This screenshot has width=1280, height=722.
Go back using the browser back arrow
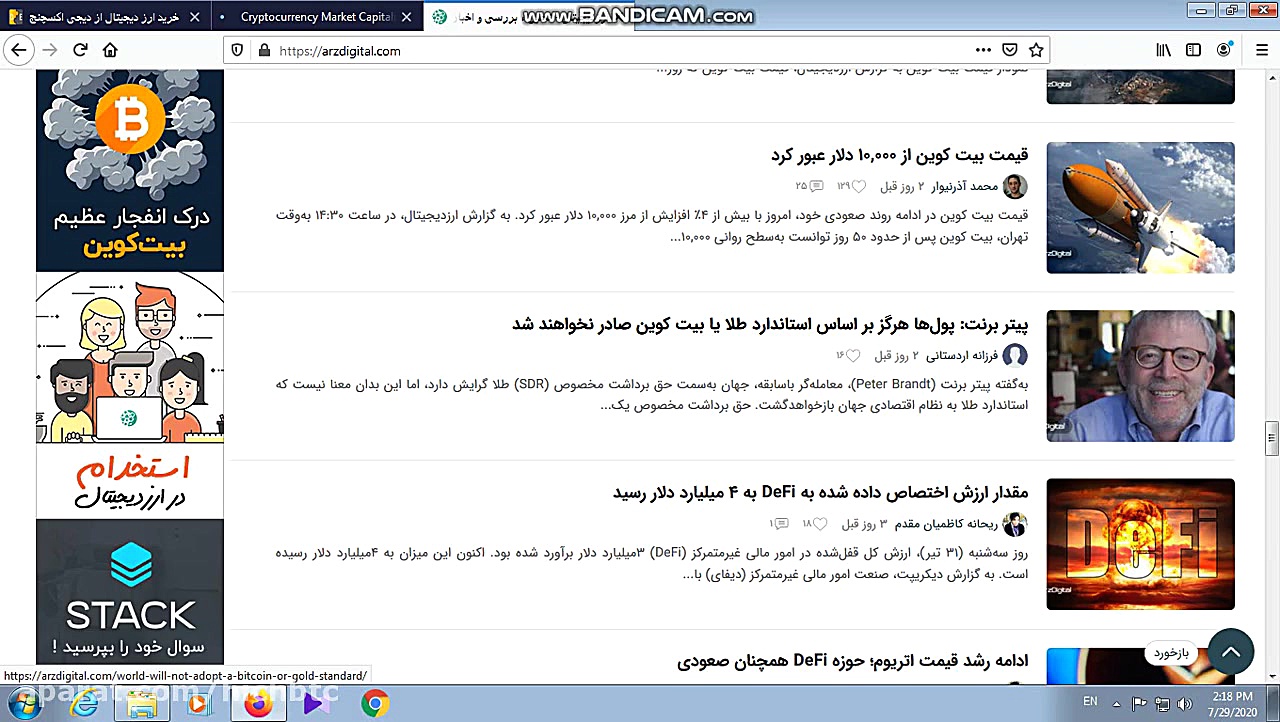[19, 50]
